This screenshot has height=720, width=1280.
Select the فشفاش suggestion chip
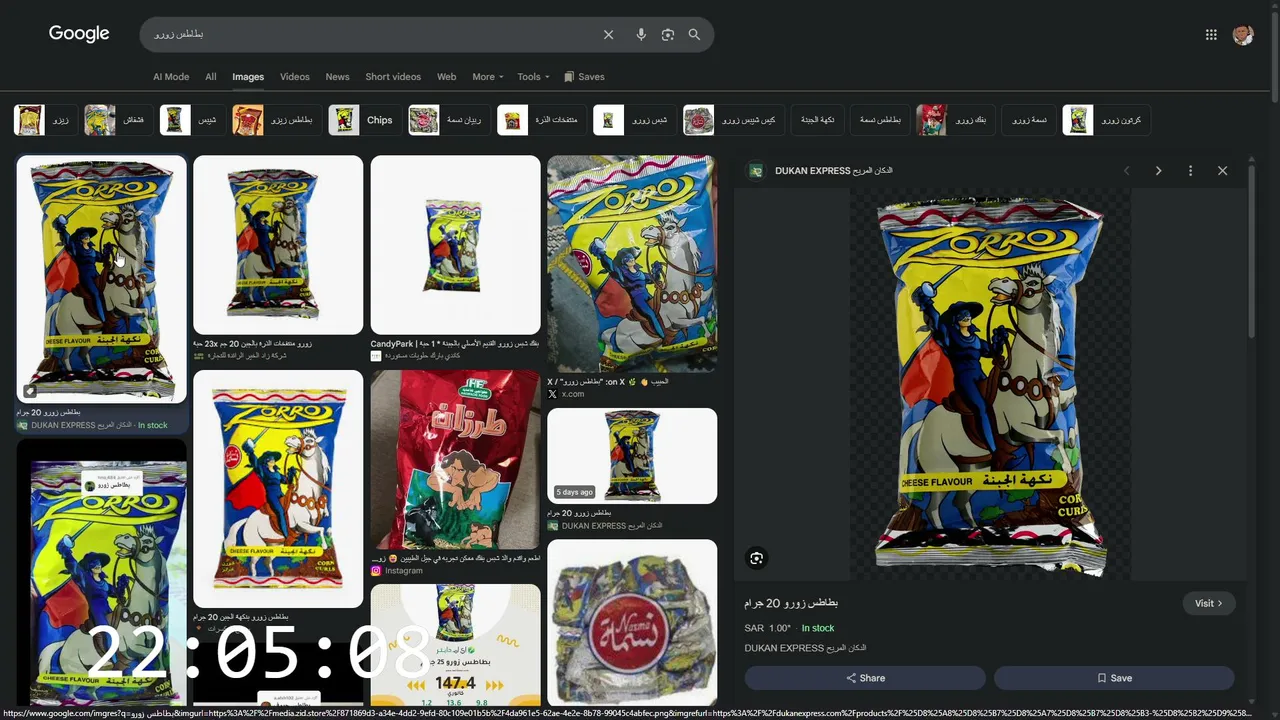119,120
